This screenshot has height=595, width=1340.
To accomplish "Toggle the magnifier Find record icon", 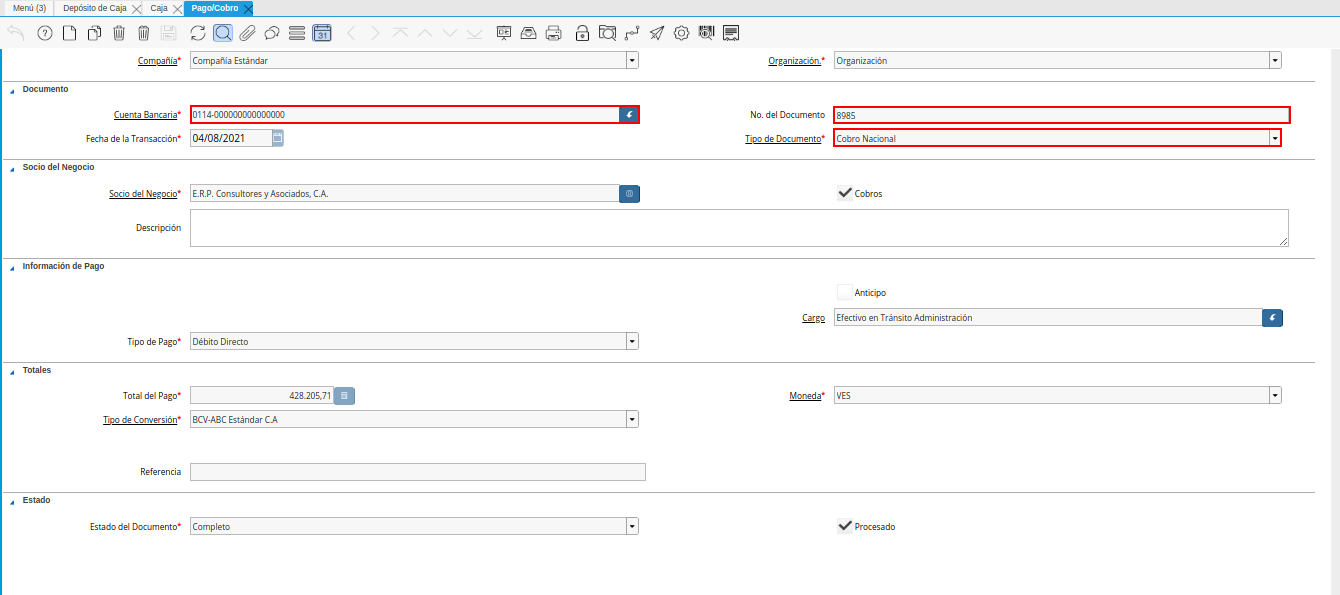I will point(223,33).
